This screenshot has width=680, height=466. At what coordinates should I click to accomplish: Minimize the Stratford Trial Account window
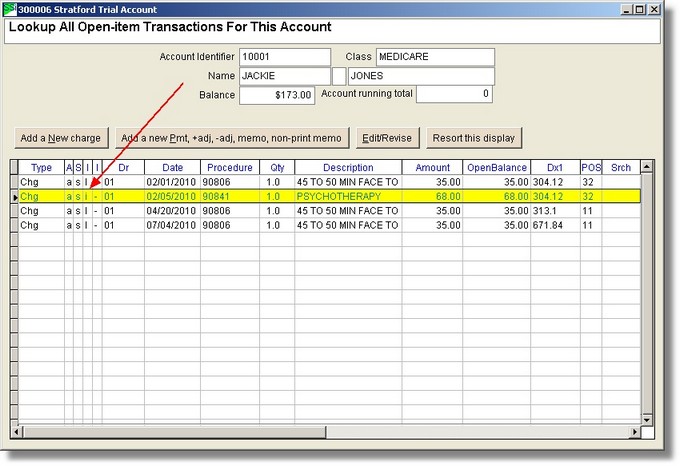(x=626, y=9)
